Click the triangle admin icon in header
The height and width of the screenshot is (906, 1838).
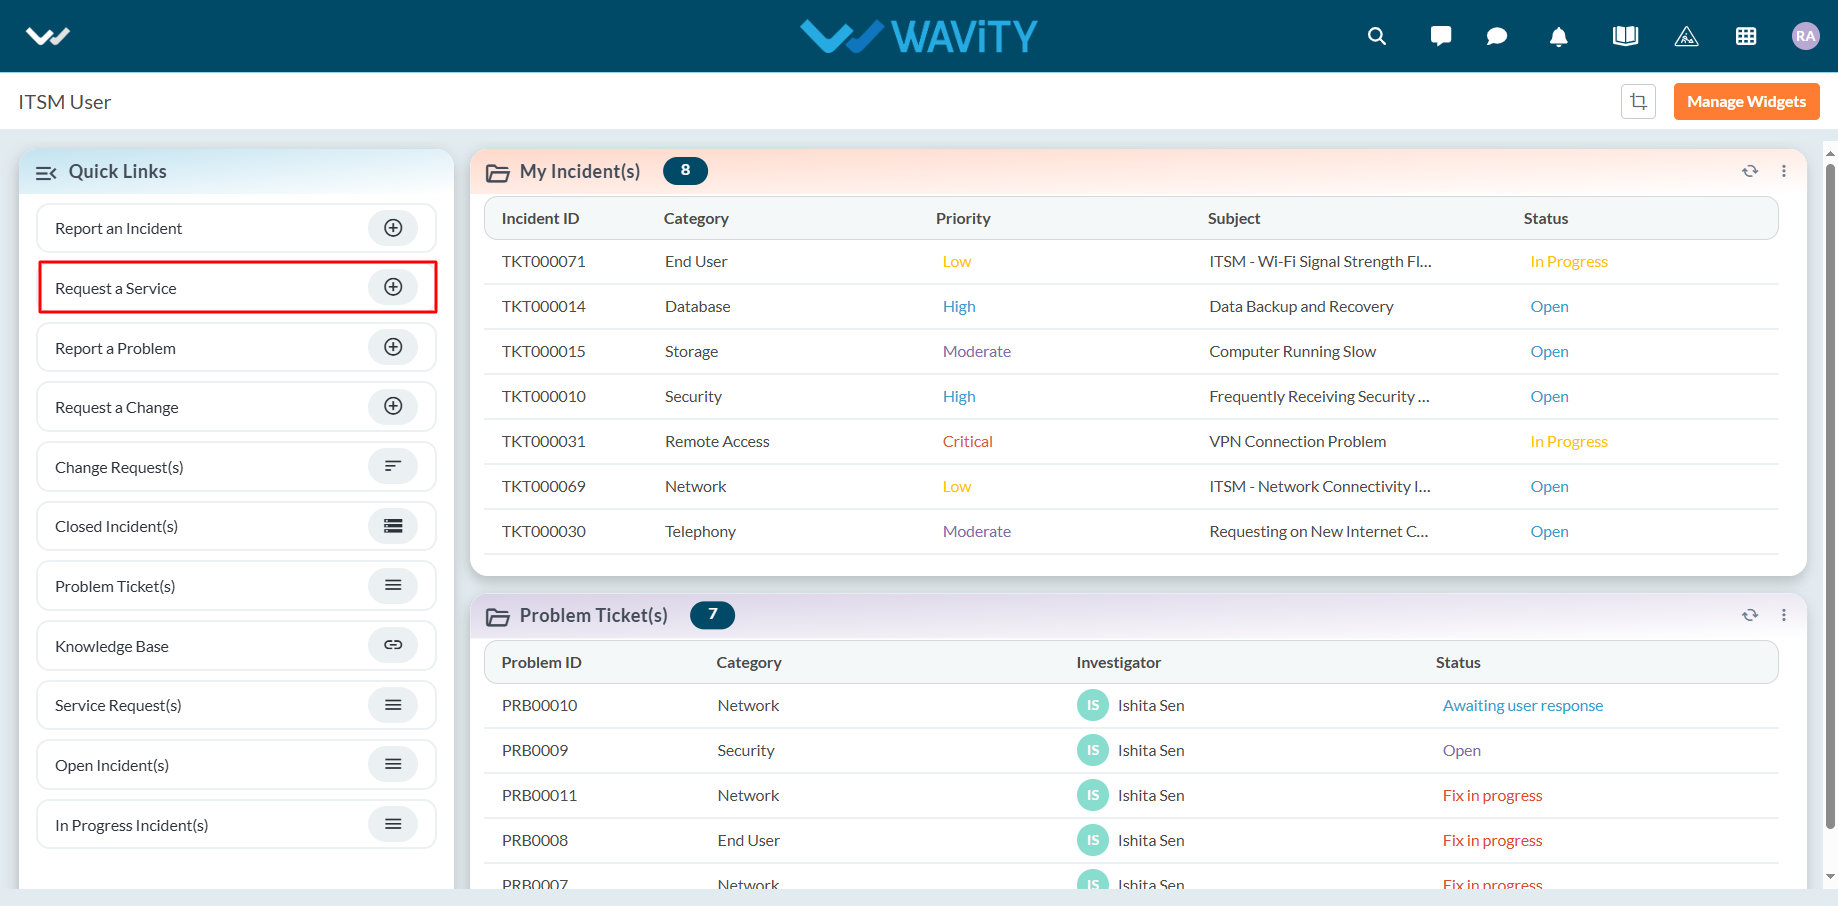(x=1686, y=36)
